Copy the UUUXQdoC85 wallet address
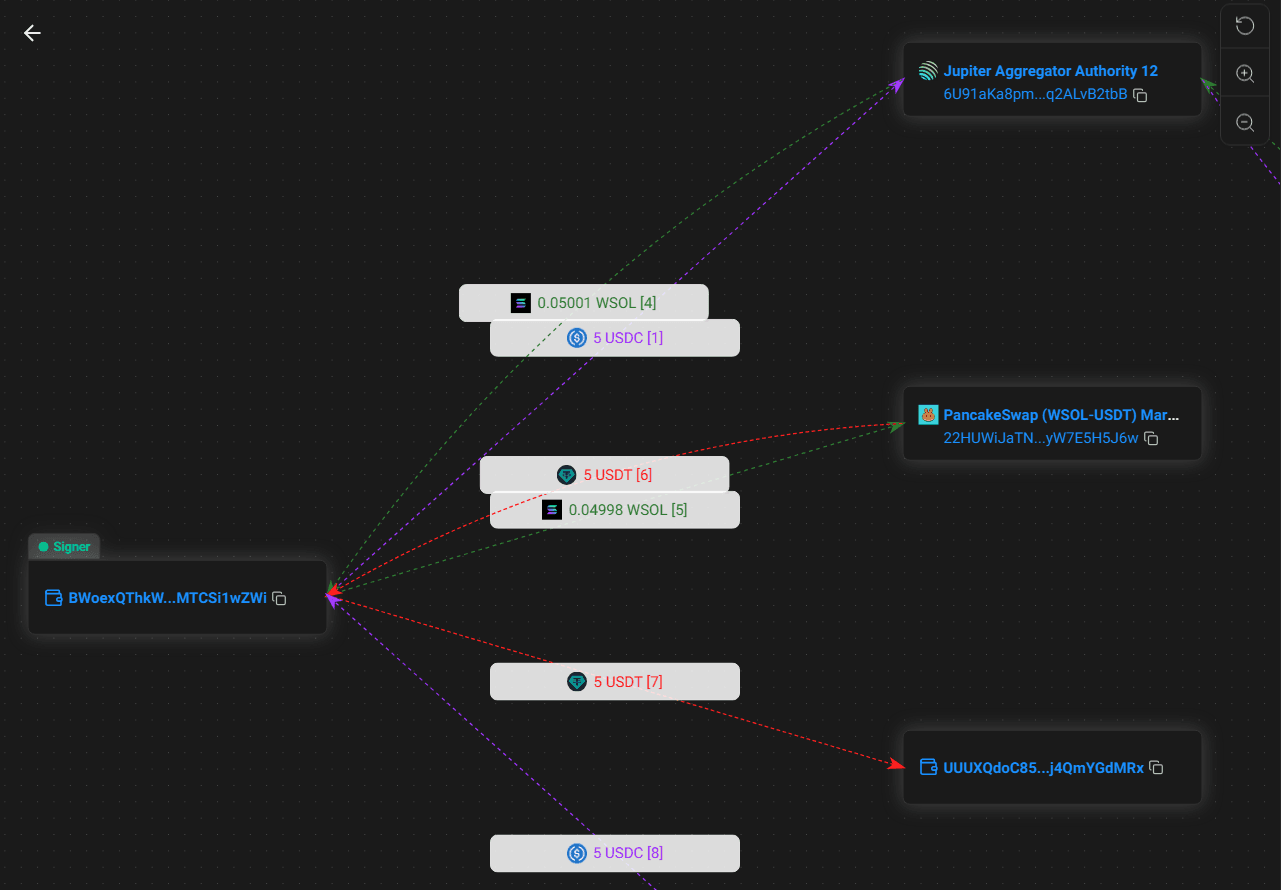Image resolution: width=1281 pixels, height=890 pixels. click(x=1156, y=768)
